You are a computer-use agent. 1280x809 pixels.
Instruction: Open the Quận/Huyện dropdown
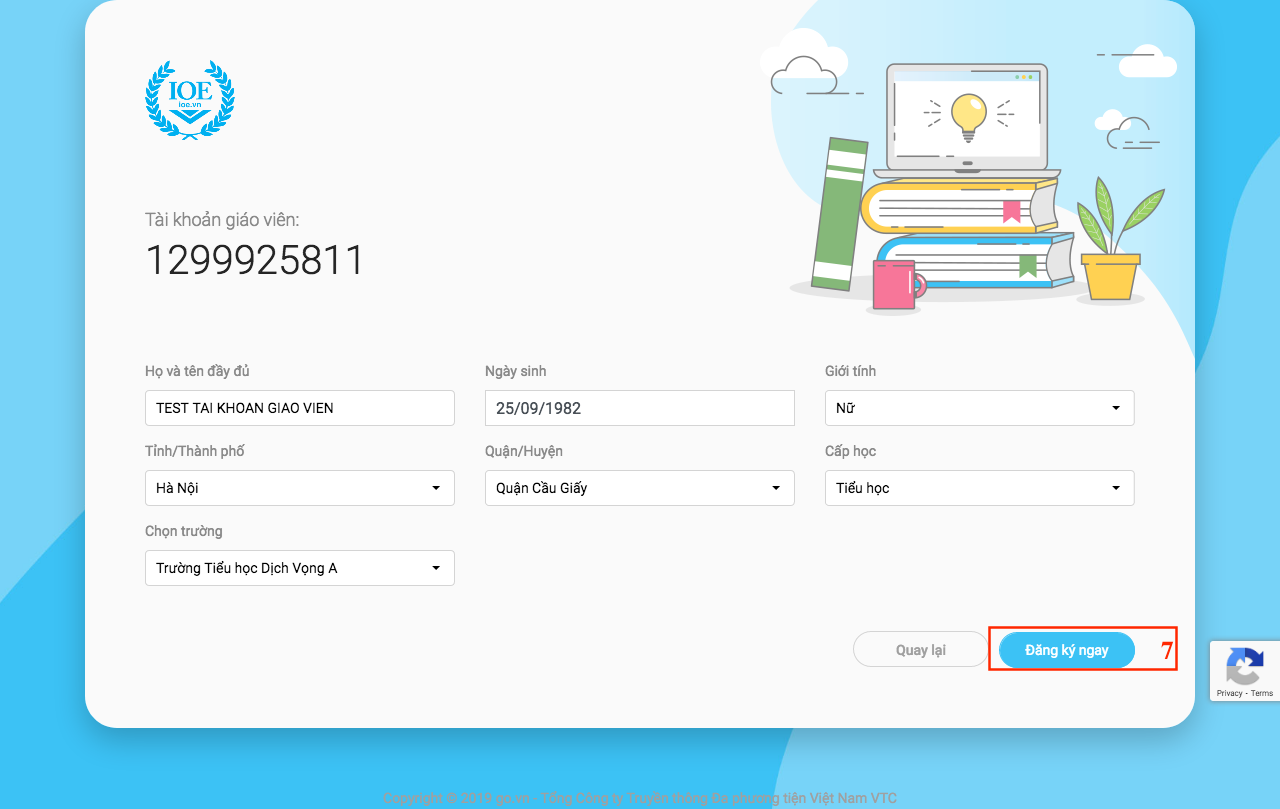pyautogui.click(x=639, y=488)
